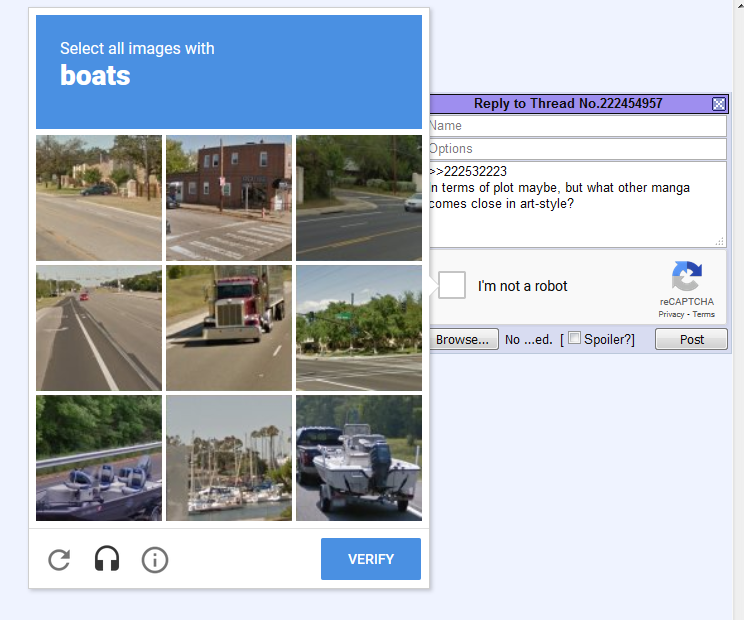744x620 pixels.
Task: Select image of red semi truck
Action: pyautogui.click(x=229, y=328)
